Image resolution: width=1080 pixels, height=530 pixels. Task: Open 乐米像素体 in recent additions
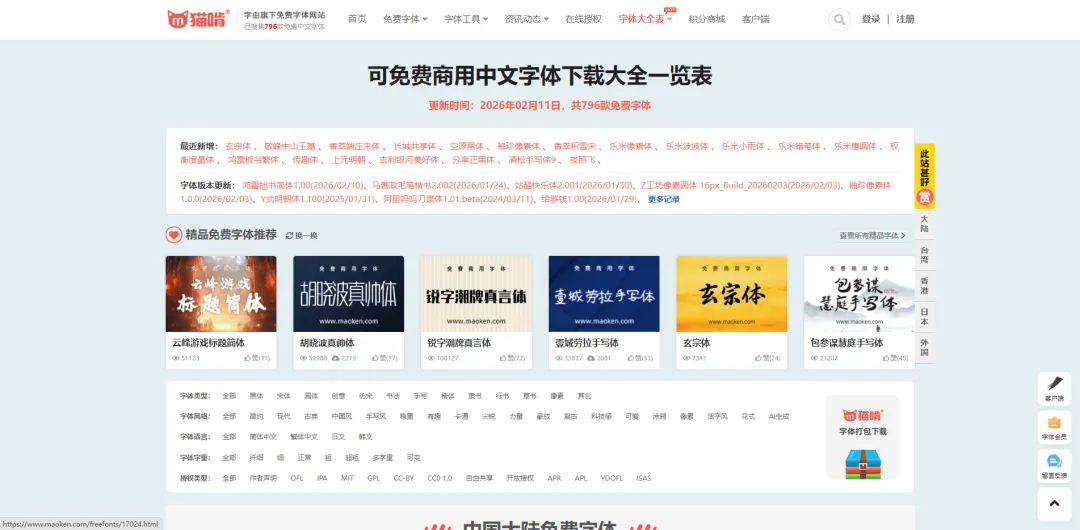click(x=630, y=146)
